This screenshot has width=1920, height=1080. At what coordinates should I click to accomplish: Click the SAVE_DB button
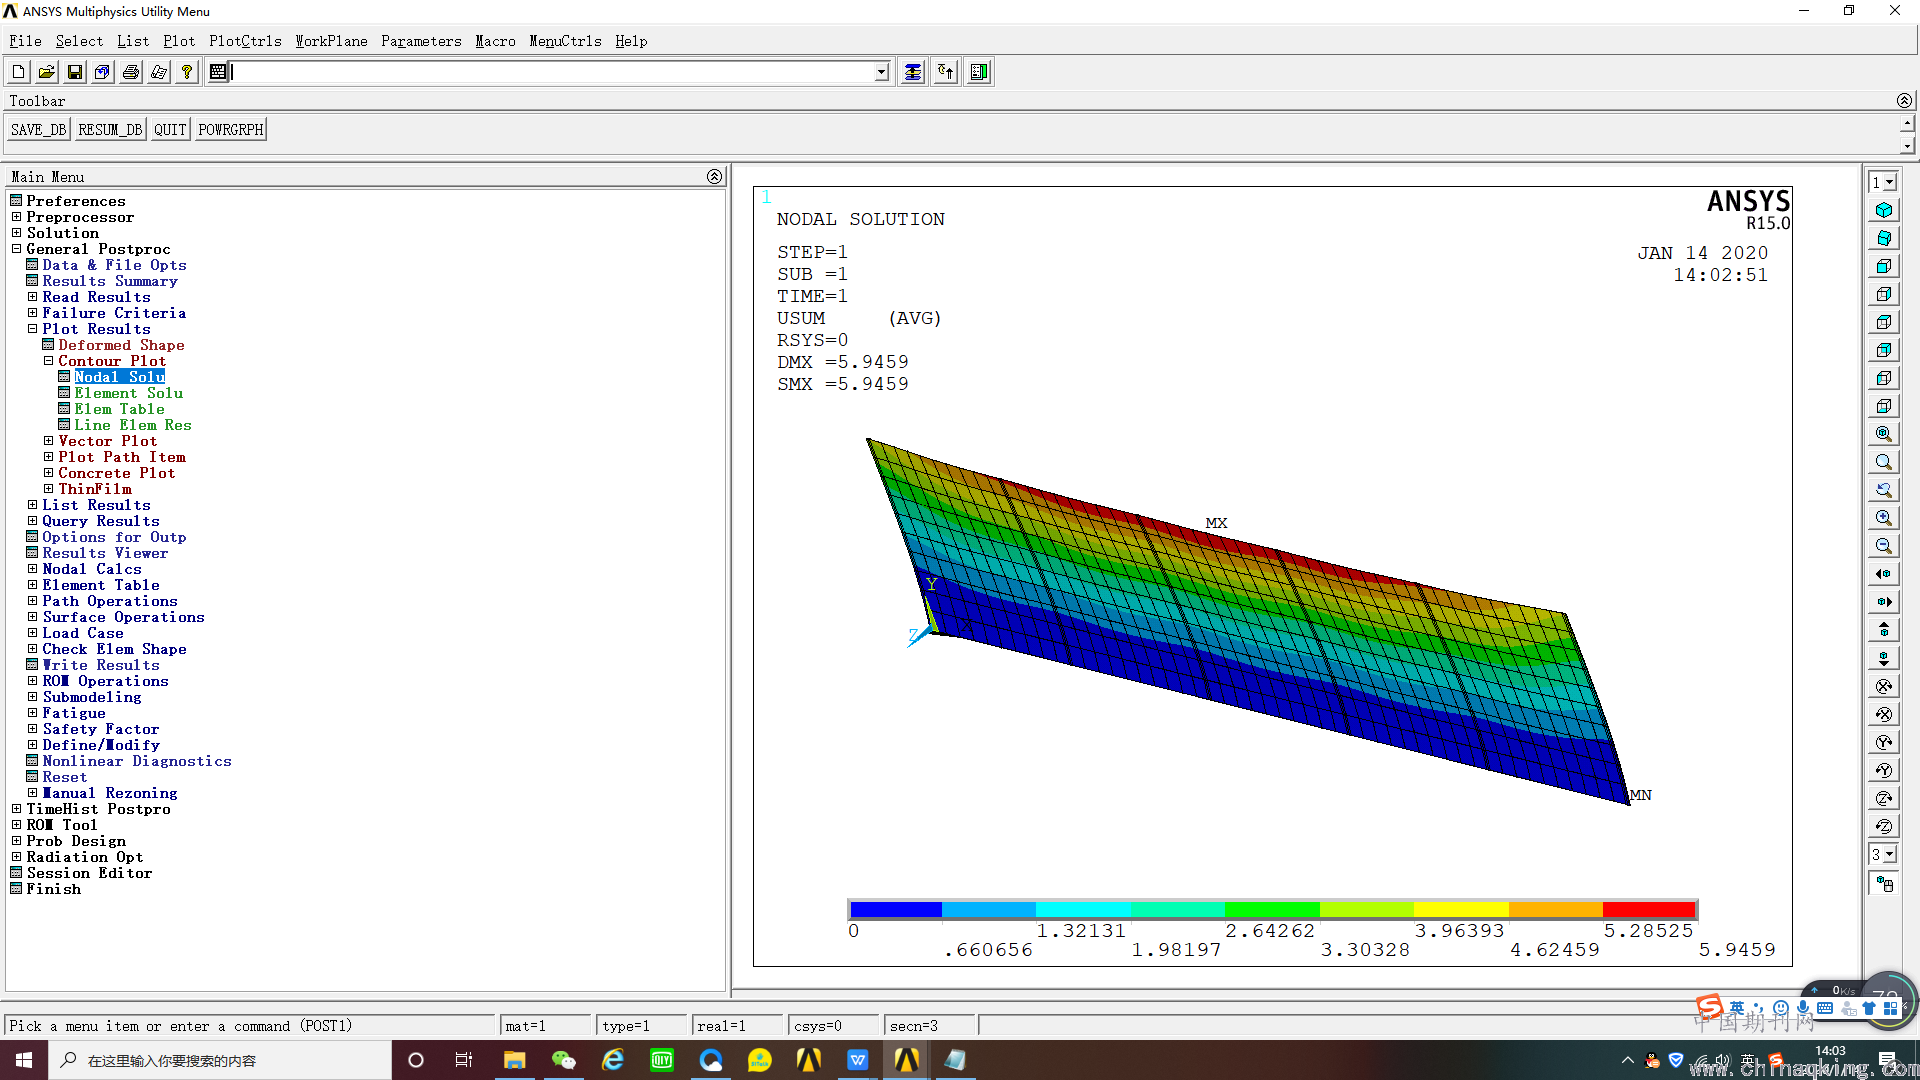click(38, 130)
